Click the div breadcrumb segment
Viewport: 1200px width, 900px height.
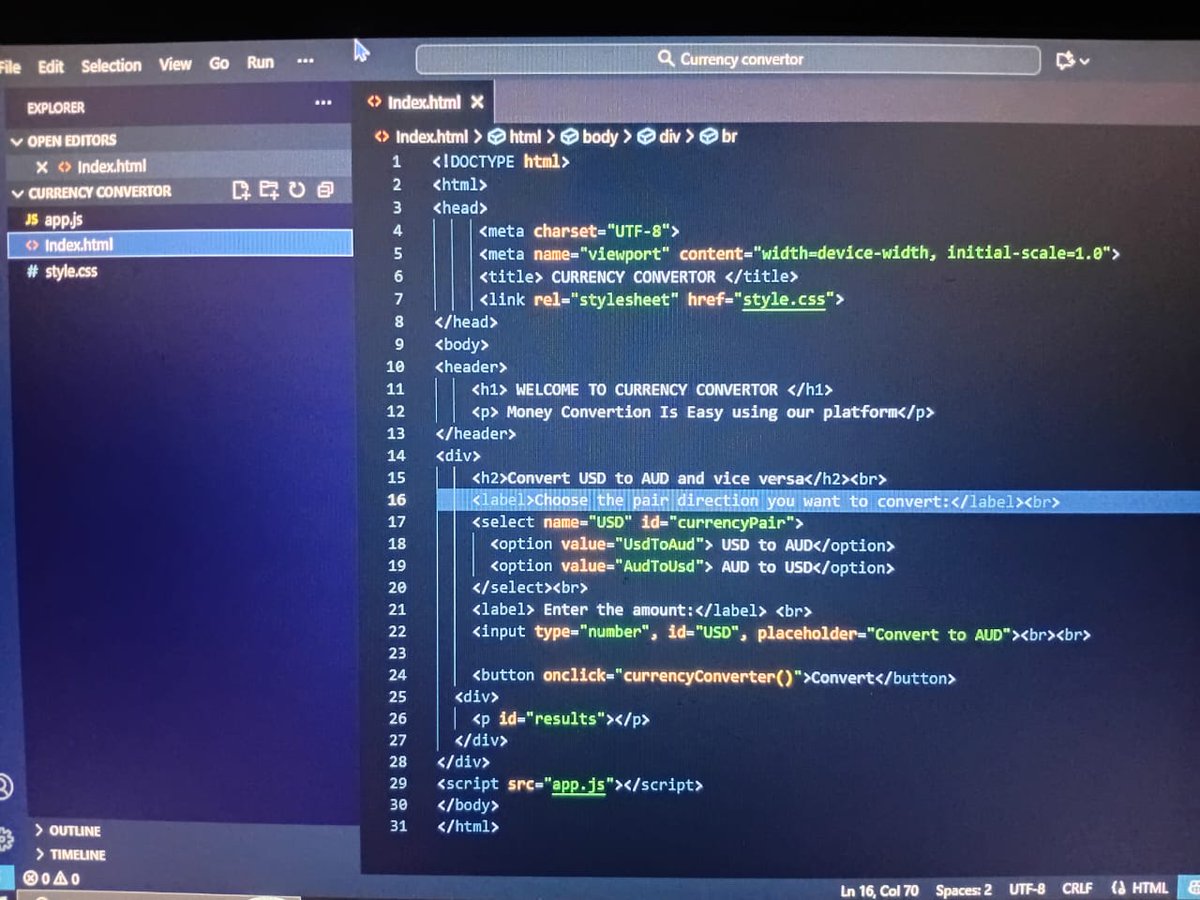[x=669, y=136]
